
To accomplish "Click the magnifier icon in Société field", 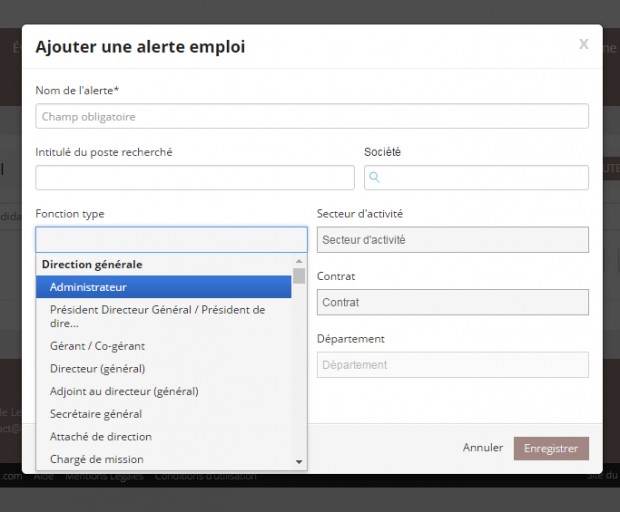I will point(374,177).
